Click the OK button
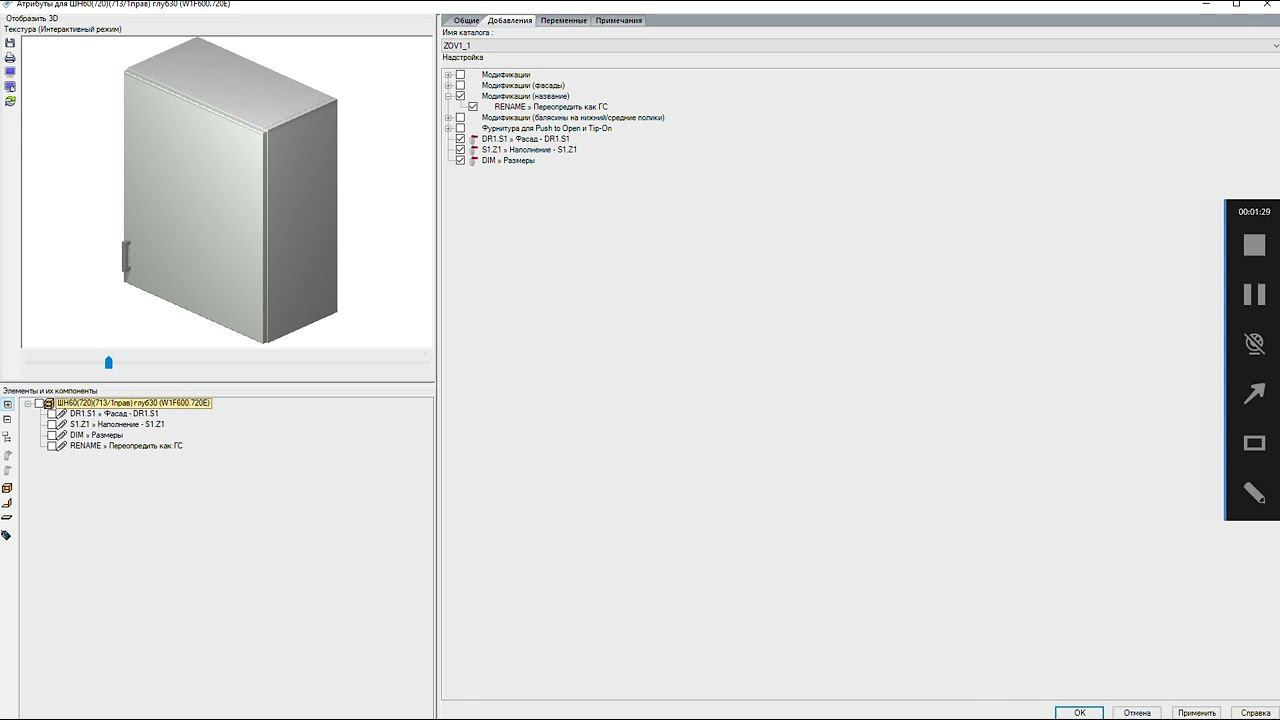The height and width of the screenshot is (720, 1280). [x=1080, y=713]
